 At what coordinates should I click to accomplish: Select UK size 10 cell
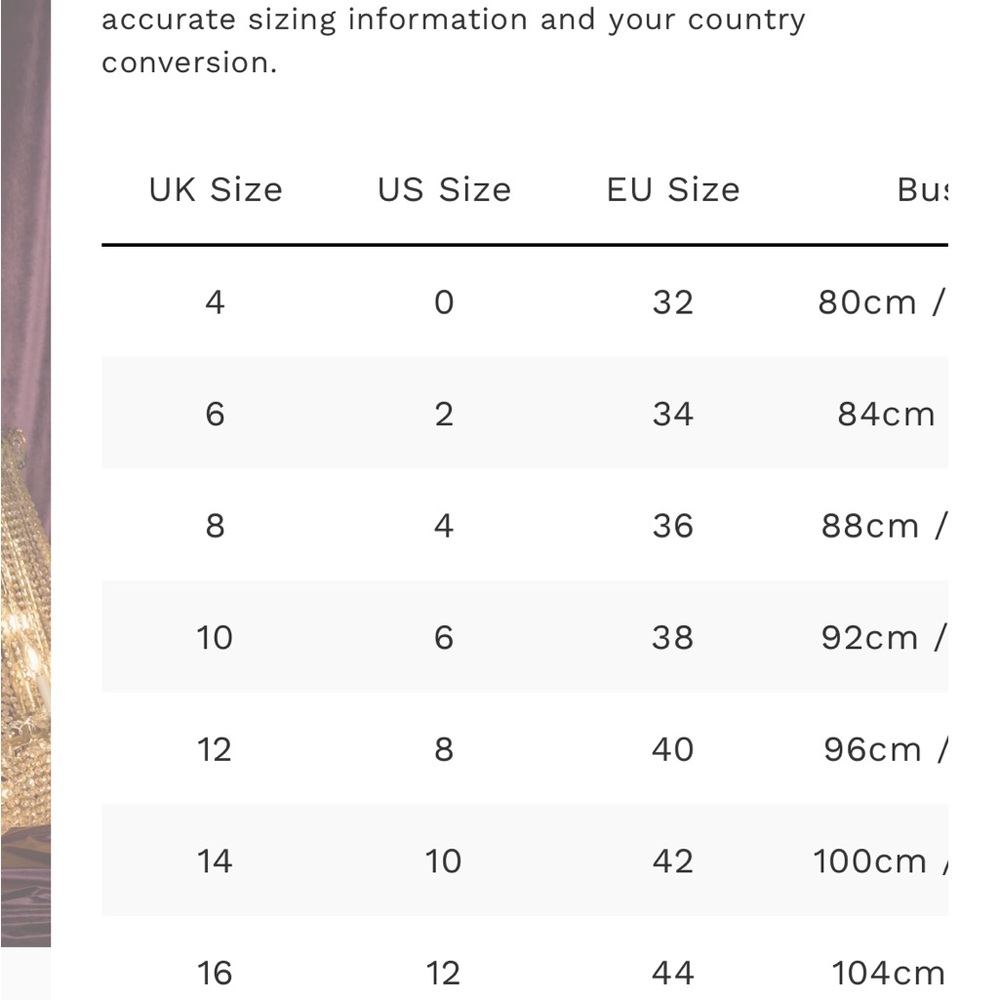215,638
